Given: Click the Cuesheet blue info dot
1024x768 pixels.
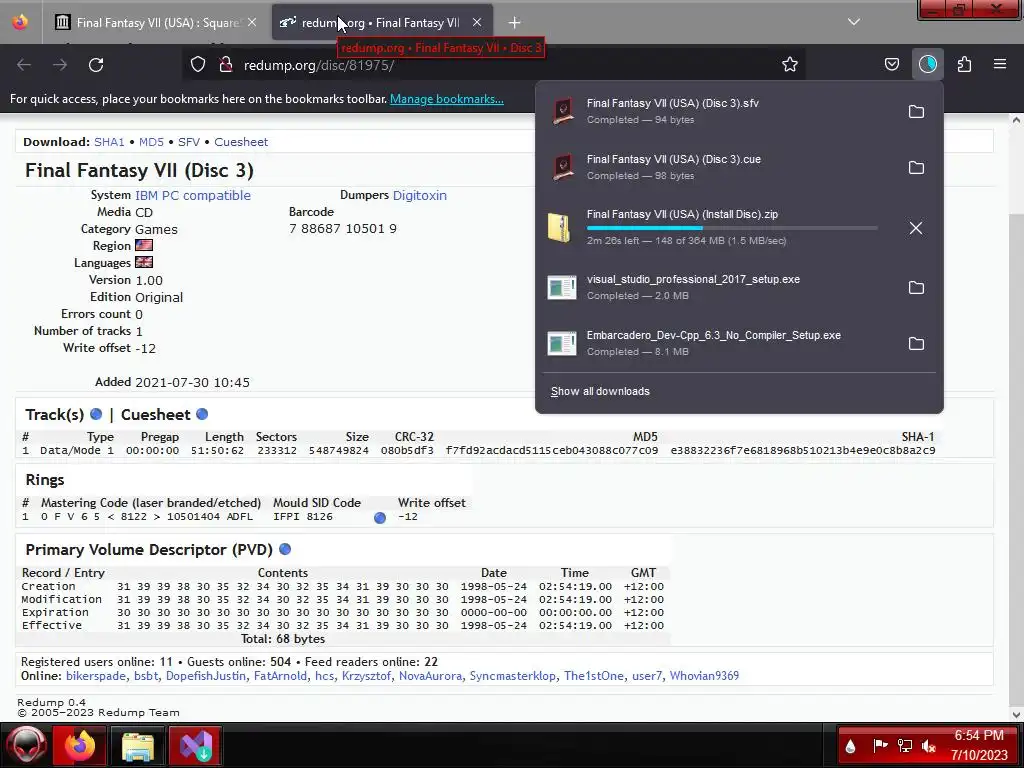Looking at the screenshot, I should 202,414.
